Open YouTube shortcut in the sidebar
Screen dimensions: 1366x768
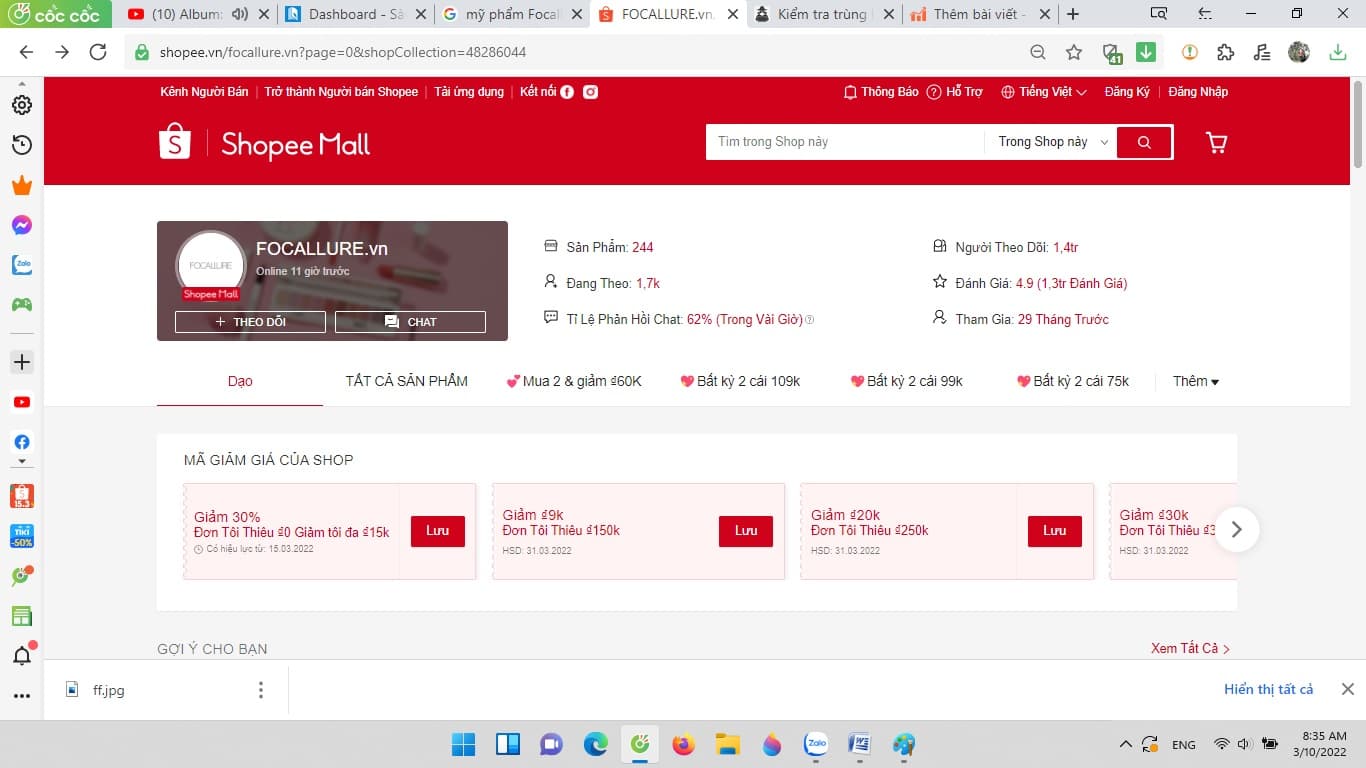click(21, 402)
